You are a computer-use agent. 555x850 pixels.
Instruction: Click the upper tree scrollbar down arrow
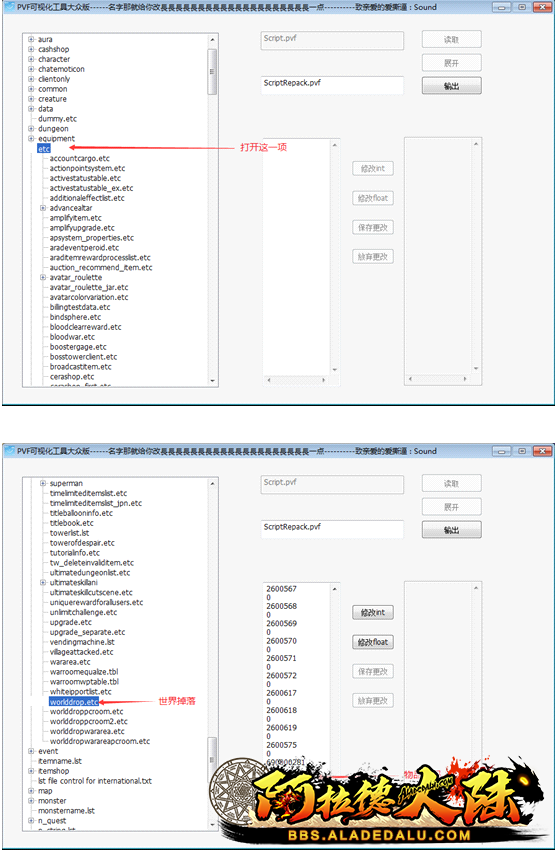(212, 381)
